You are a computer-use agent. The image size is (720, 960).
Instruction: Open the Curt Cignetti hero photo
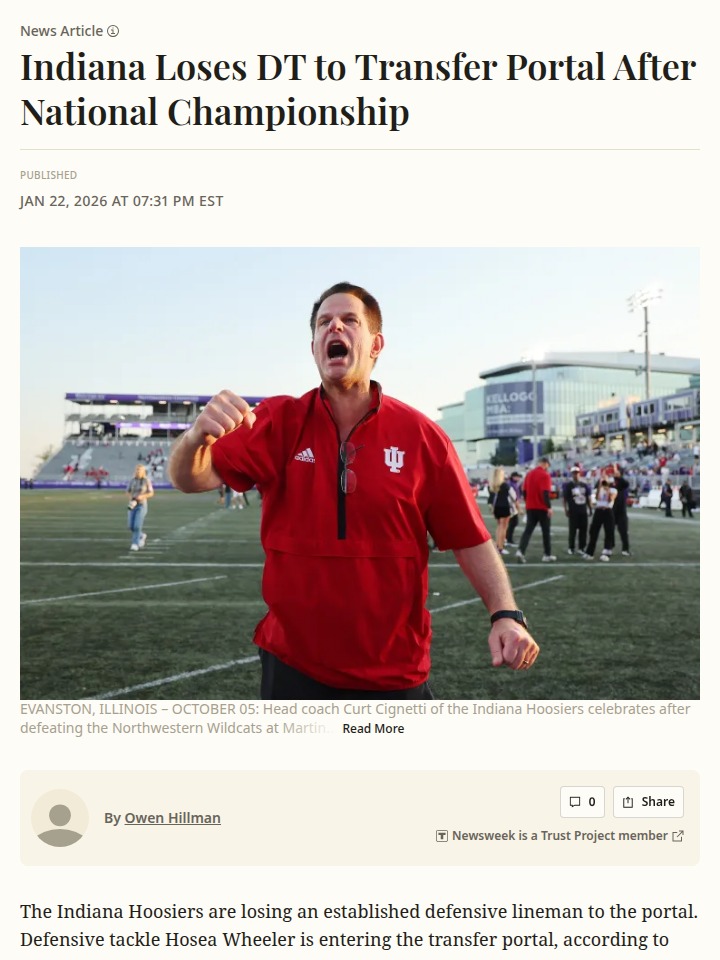click(x=360, y=473)
